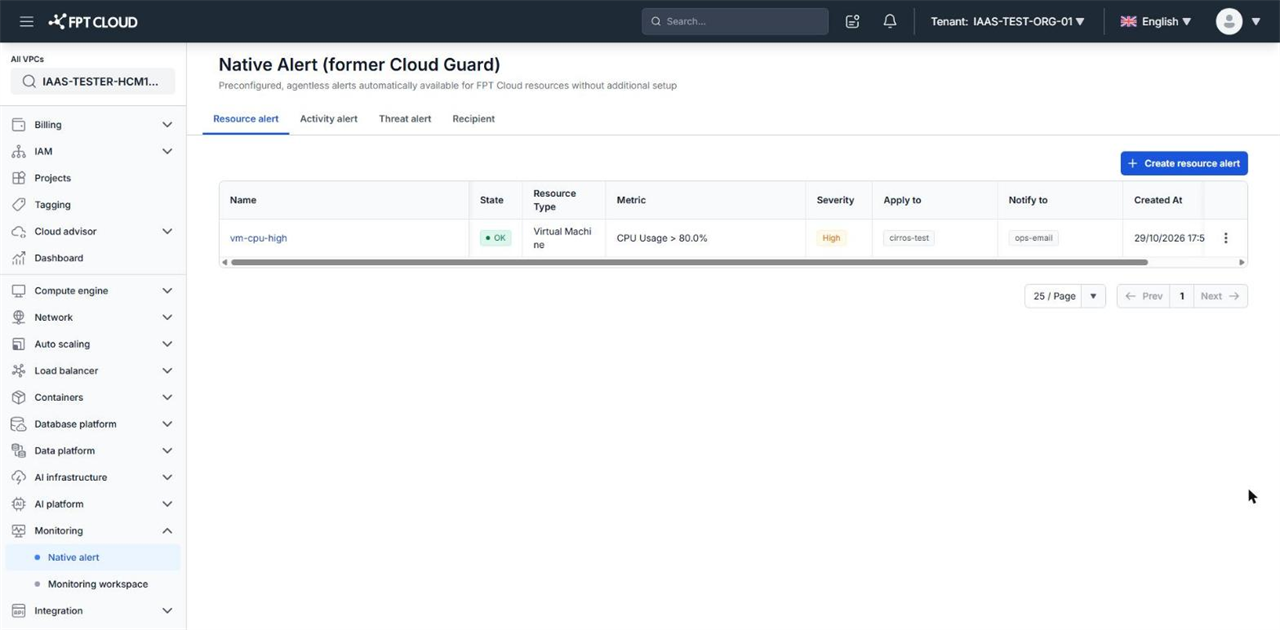This screenshot has width=1280, height=630.
Task: Open the English language dropdown
Action: point(1156,21)
